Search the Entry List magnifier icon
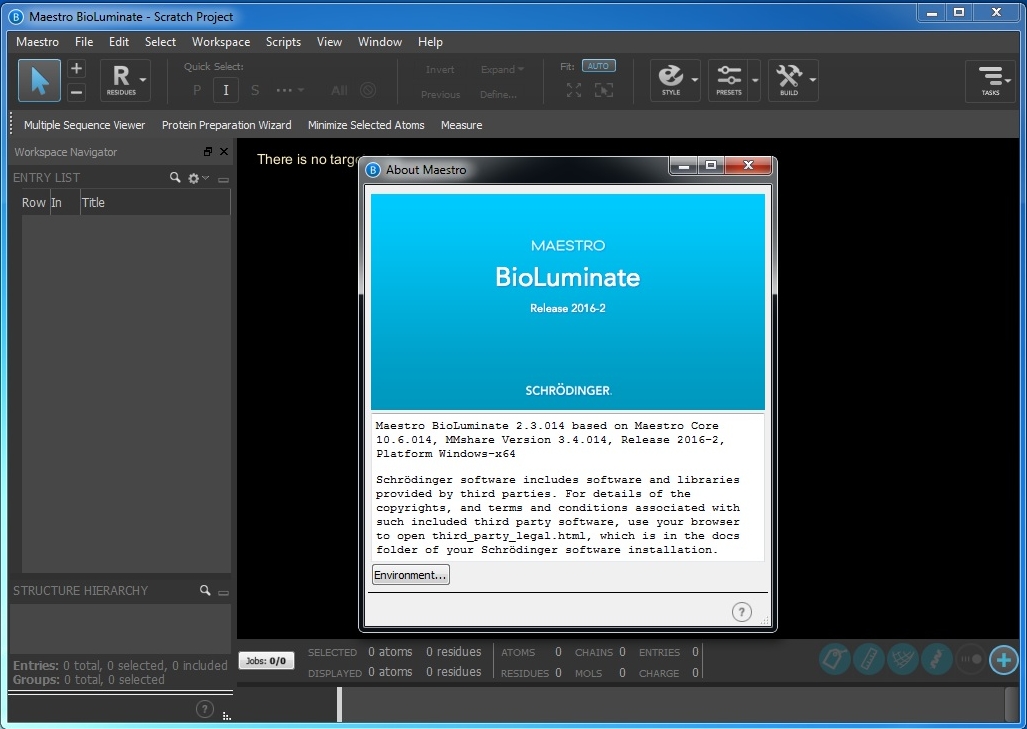The width and height of the screenshot is (1027, 729). [x=175, y=178]
